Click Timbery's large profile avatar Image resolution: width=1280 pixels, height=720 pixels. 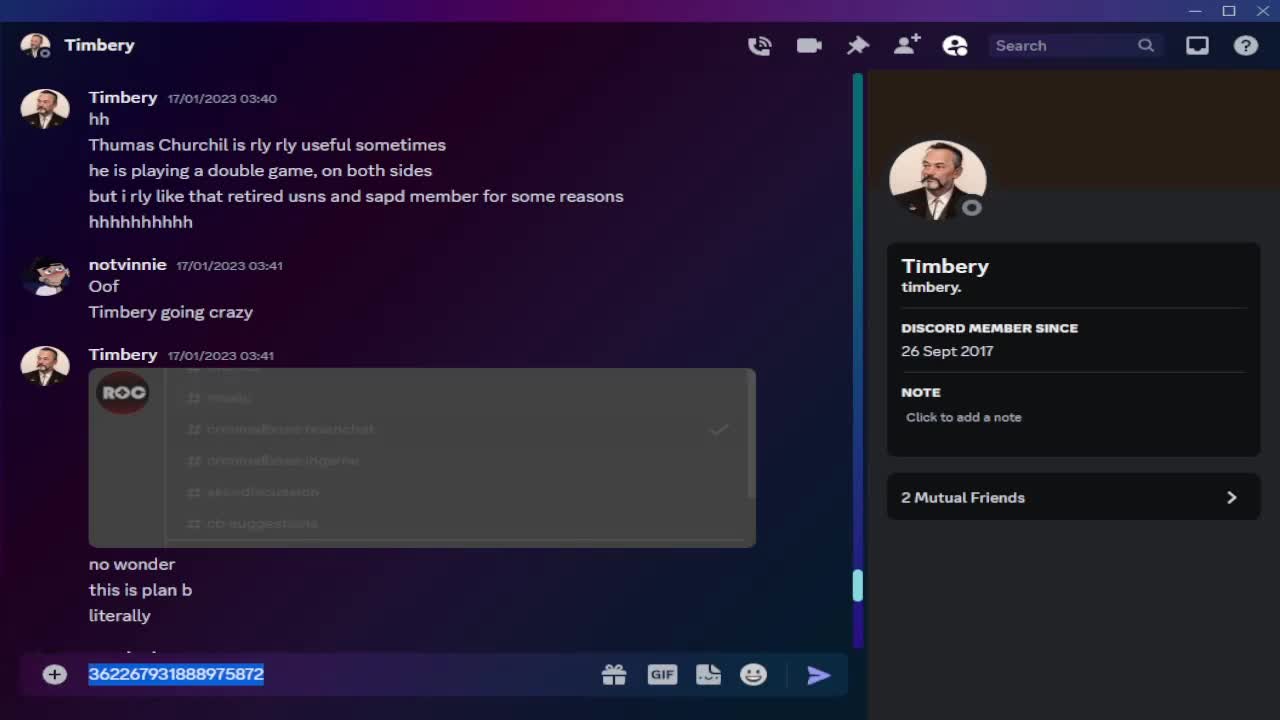[937, 180]
